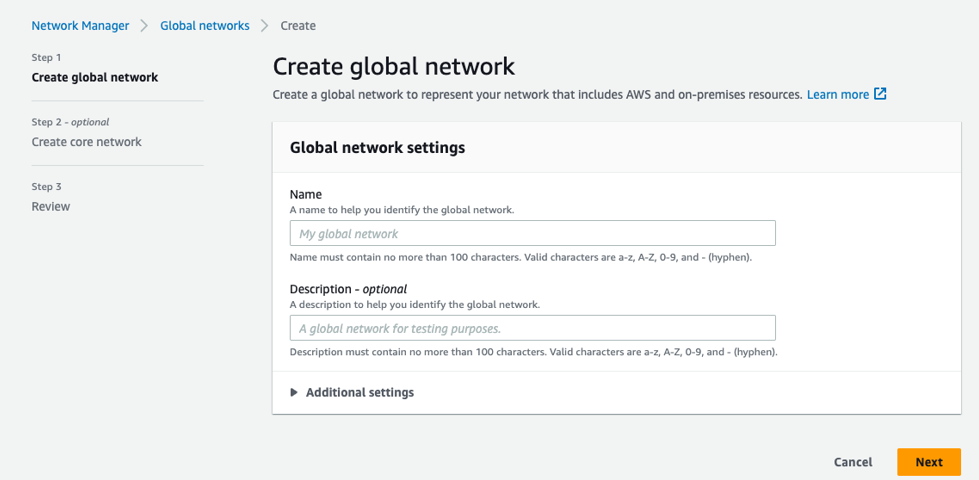This screenshot has width=979, height=480.
Task: Open the Learn more link
Action: point(837,94)
